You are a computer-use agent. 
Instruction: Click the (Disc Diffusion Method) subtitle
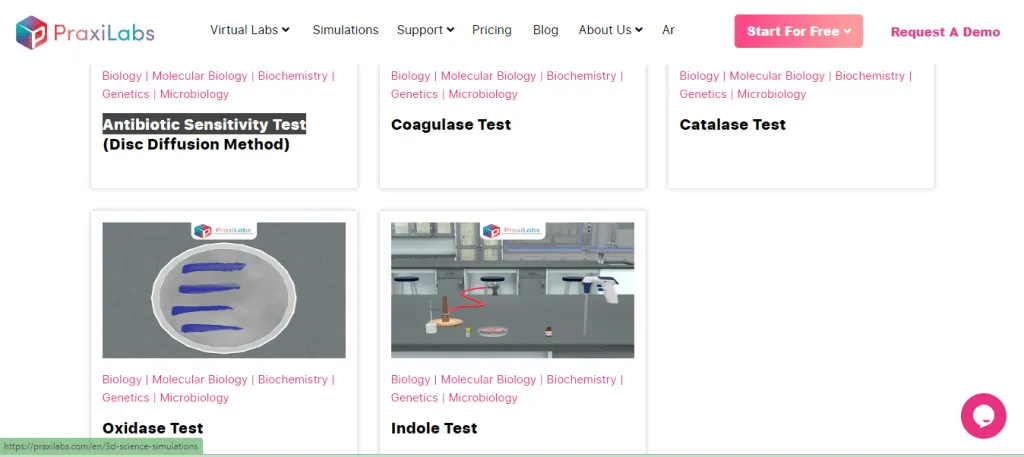click(196, 144)
